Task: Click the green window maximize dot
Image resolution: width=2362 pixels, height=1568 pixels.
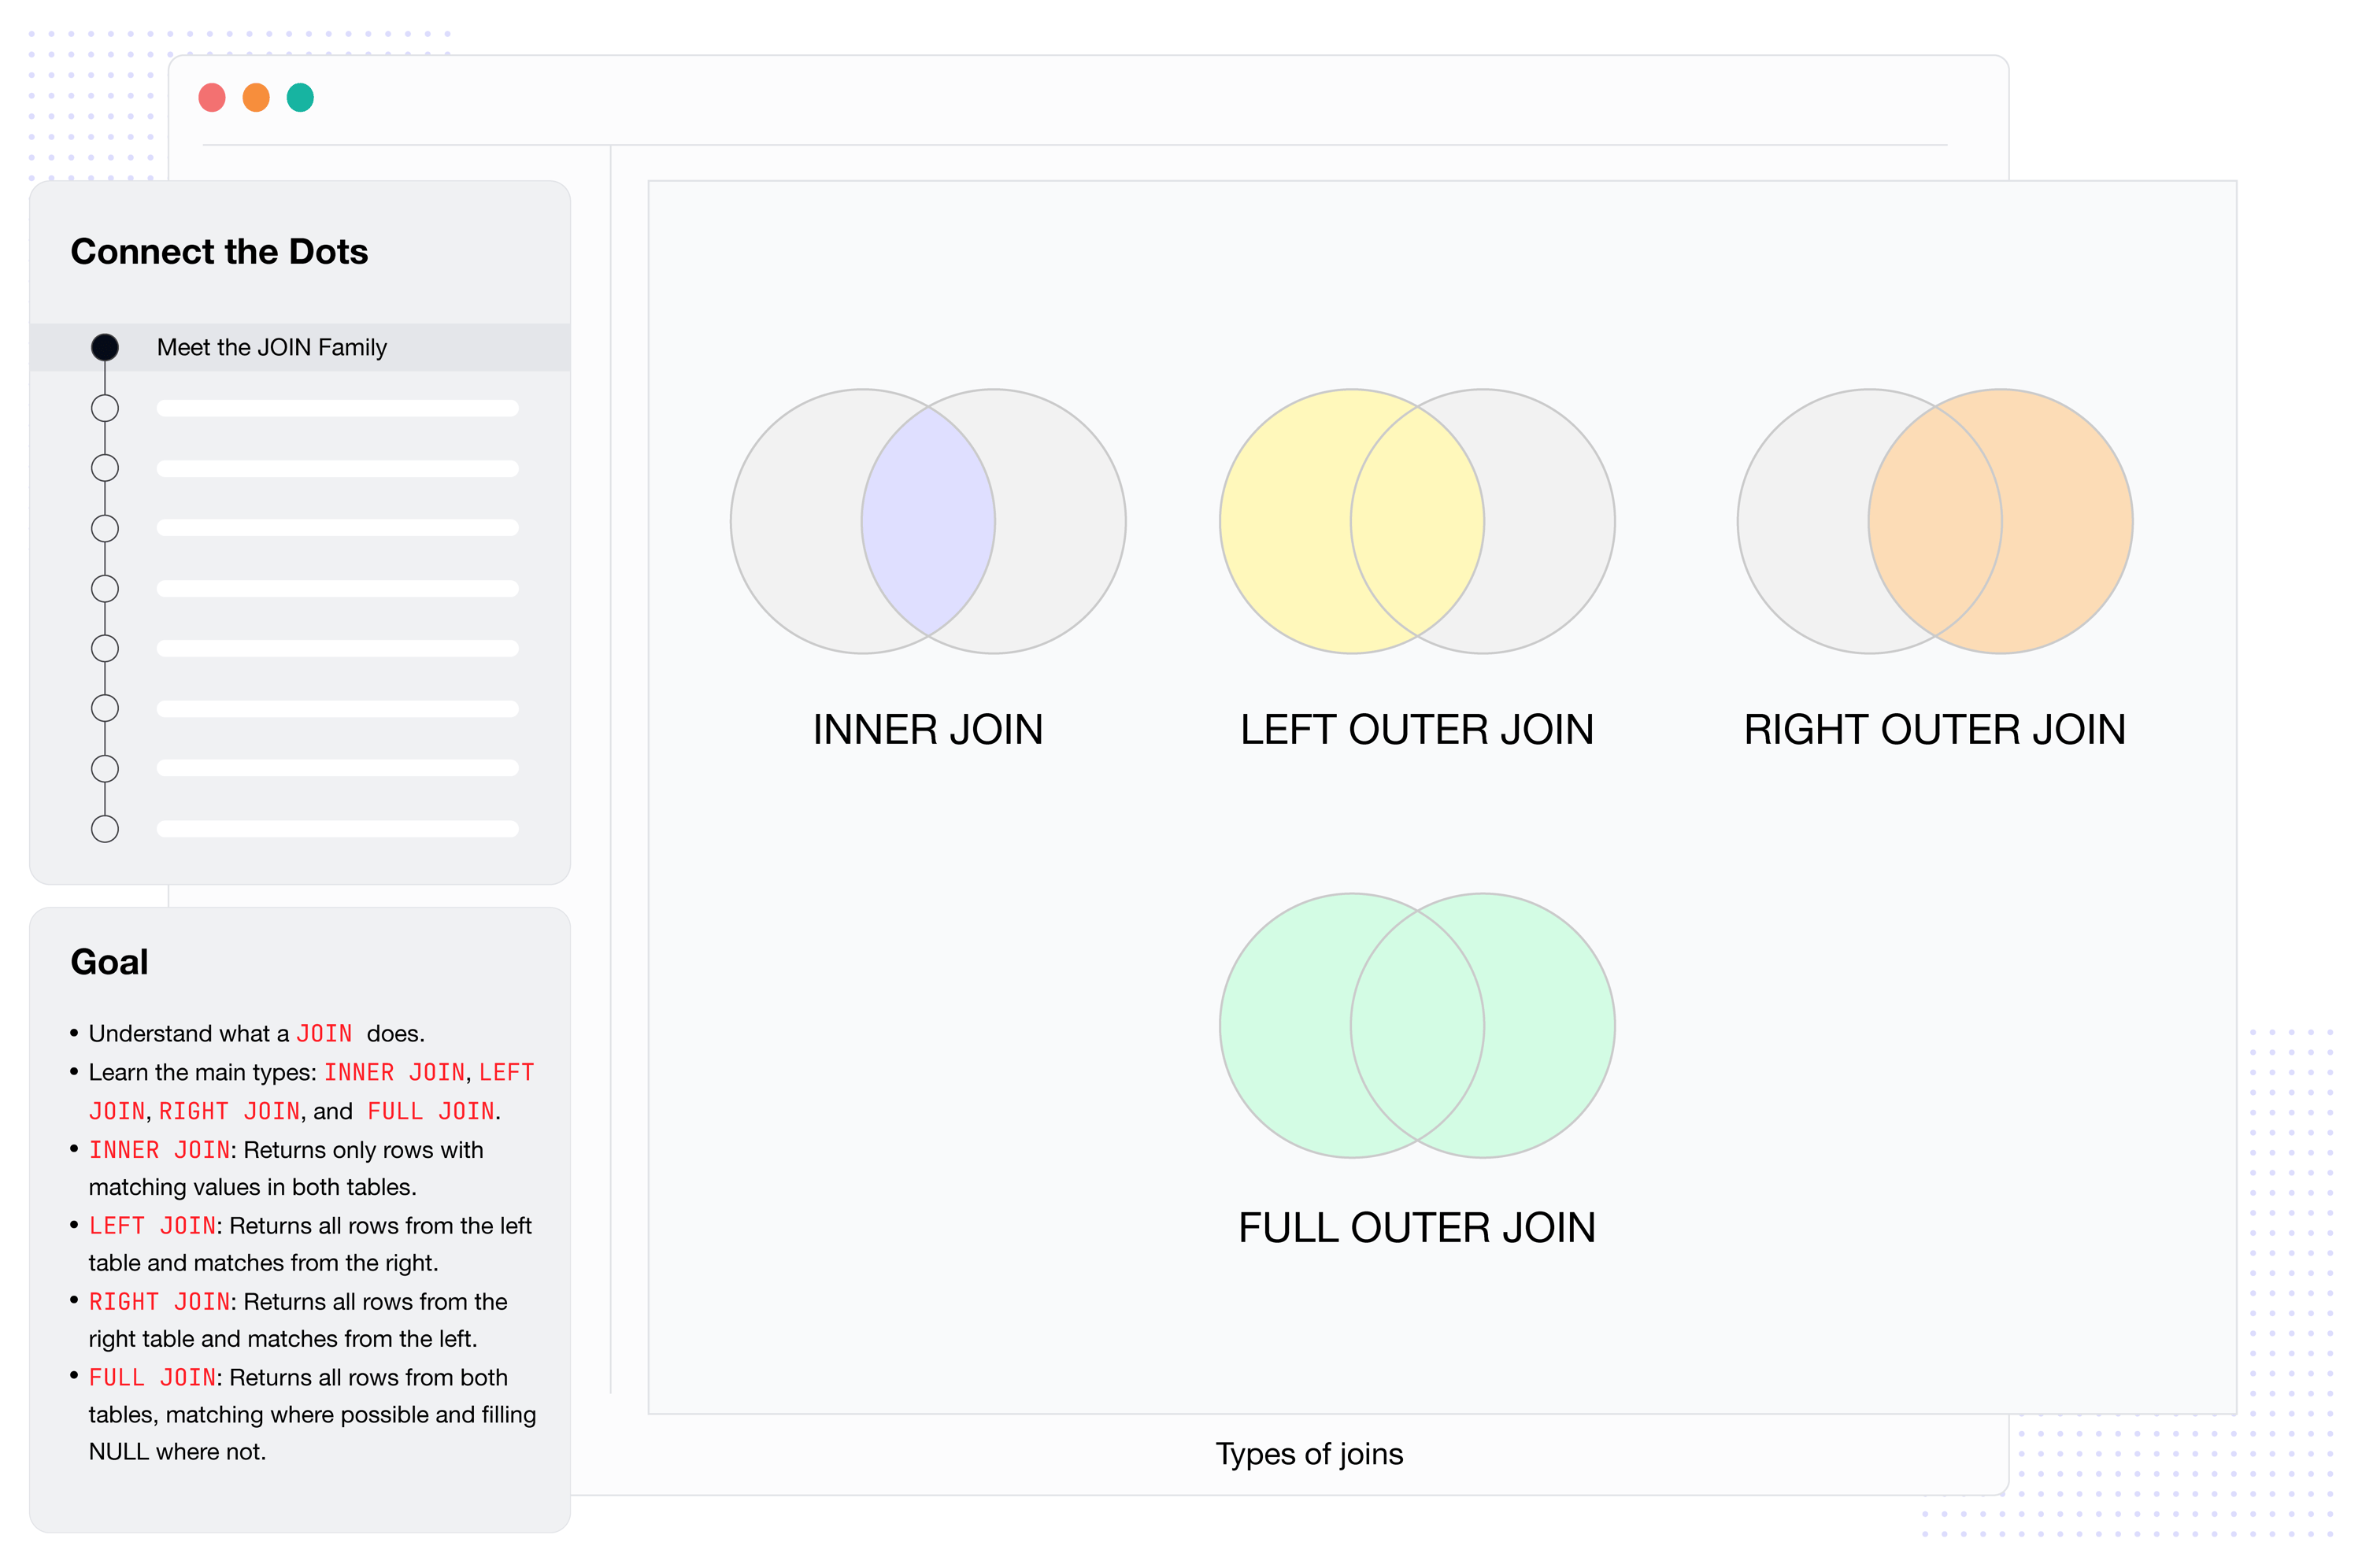Action: [x=300, y=98]
